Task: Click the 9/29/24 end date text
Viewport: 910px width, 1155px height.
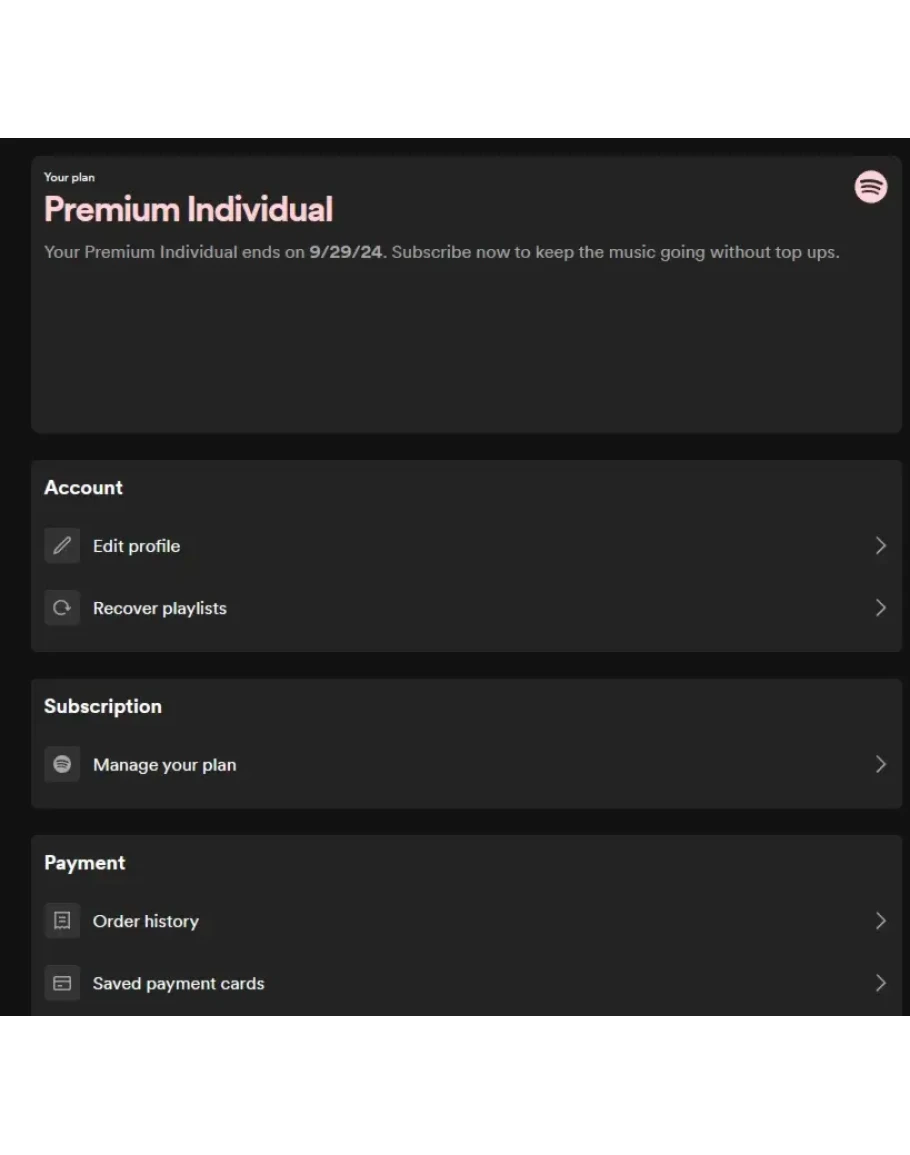Action: [x=346, y=252]
